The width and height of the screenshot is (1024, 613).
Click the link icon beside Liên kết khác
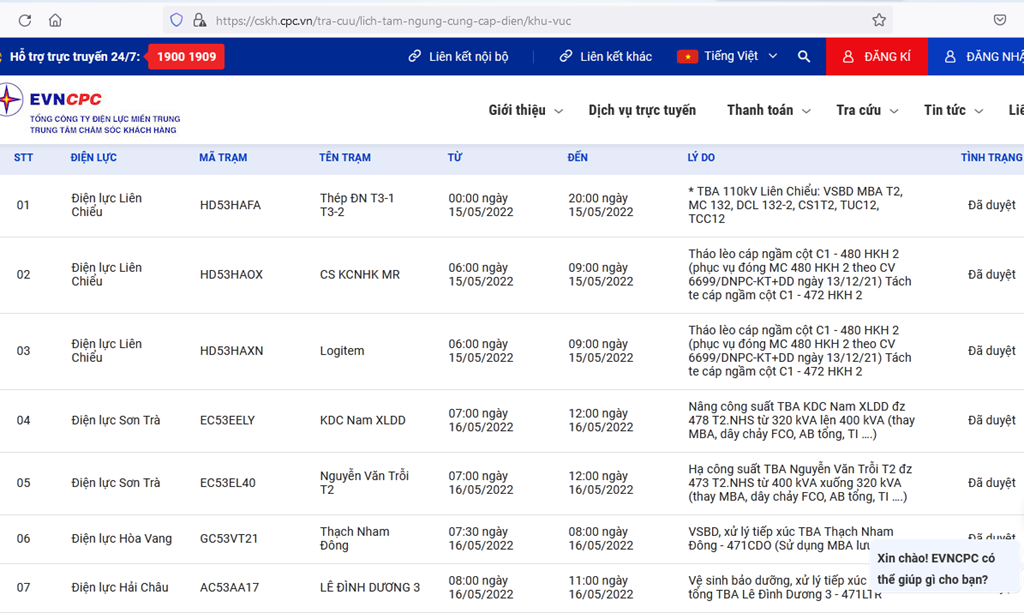pos(566,57)
